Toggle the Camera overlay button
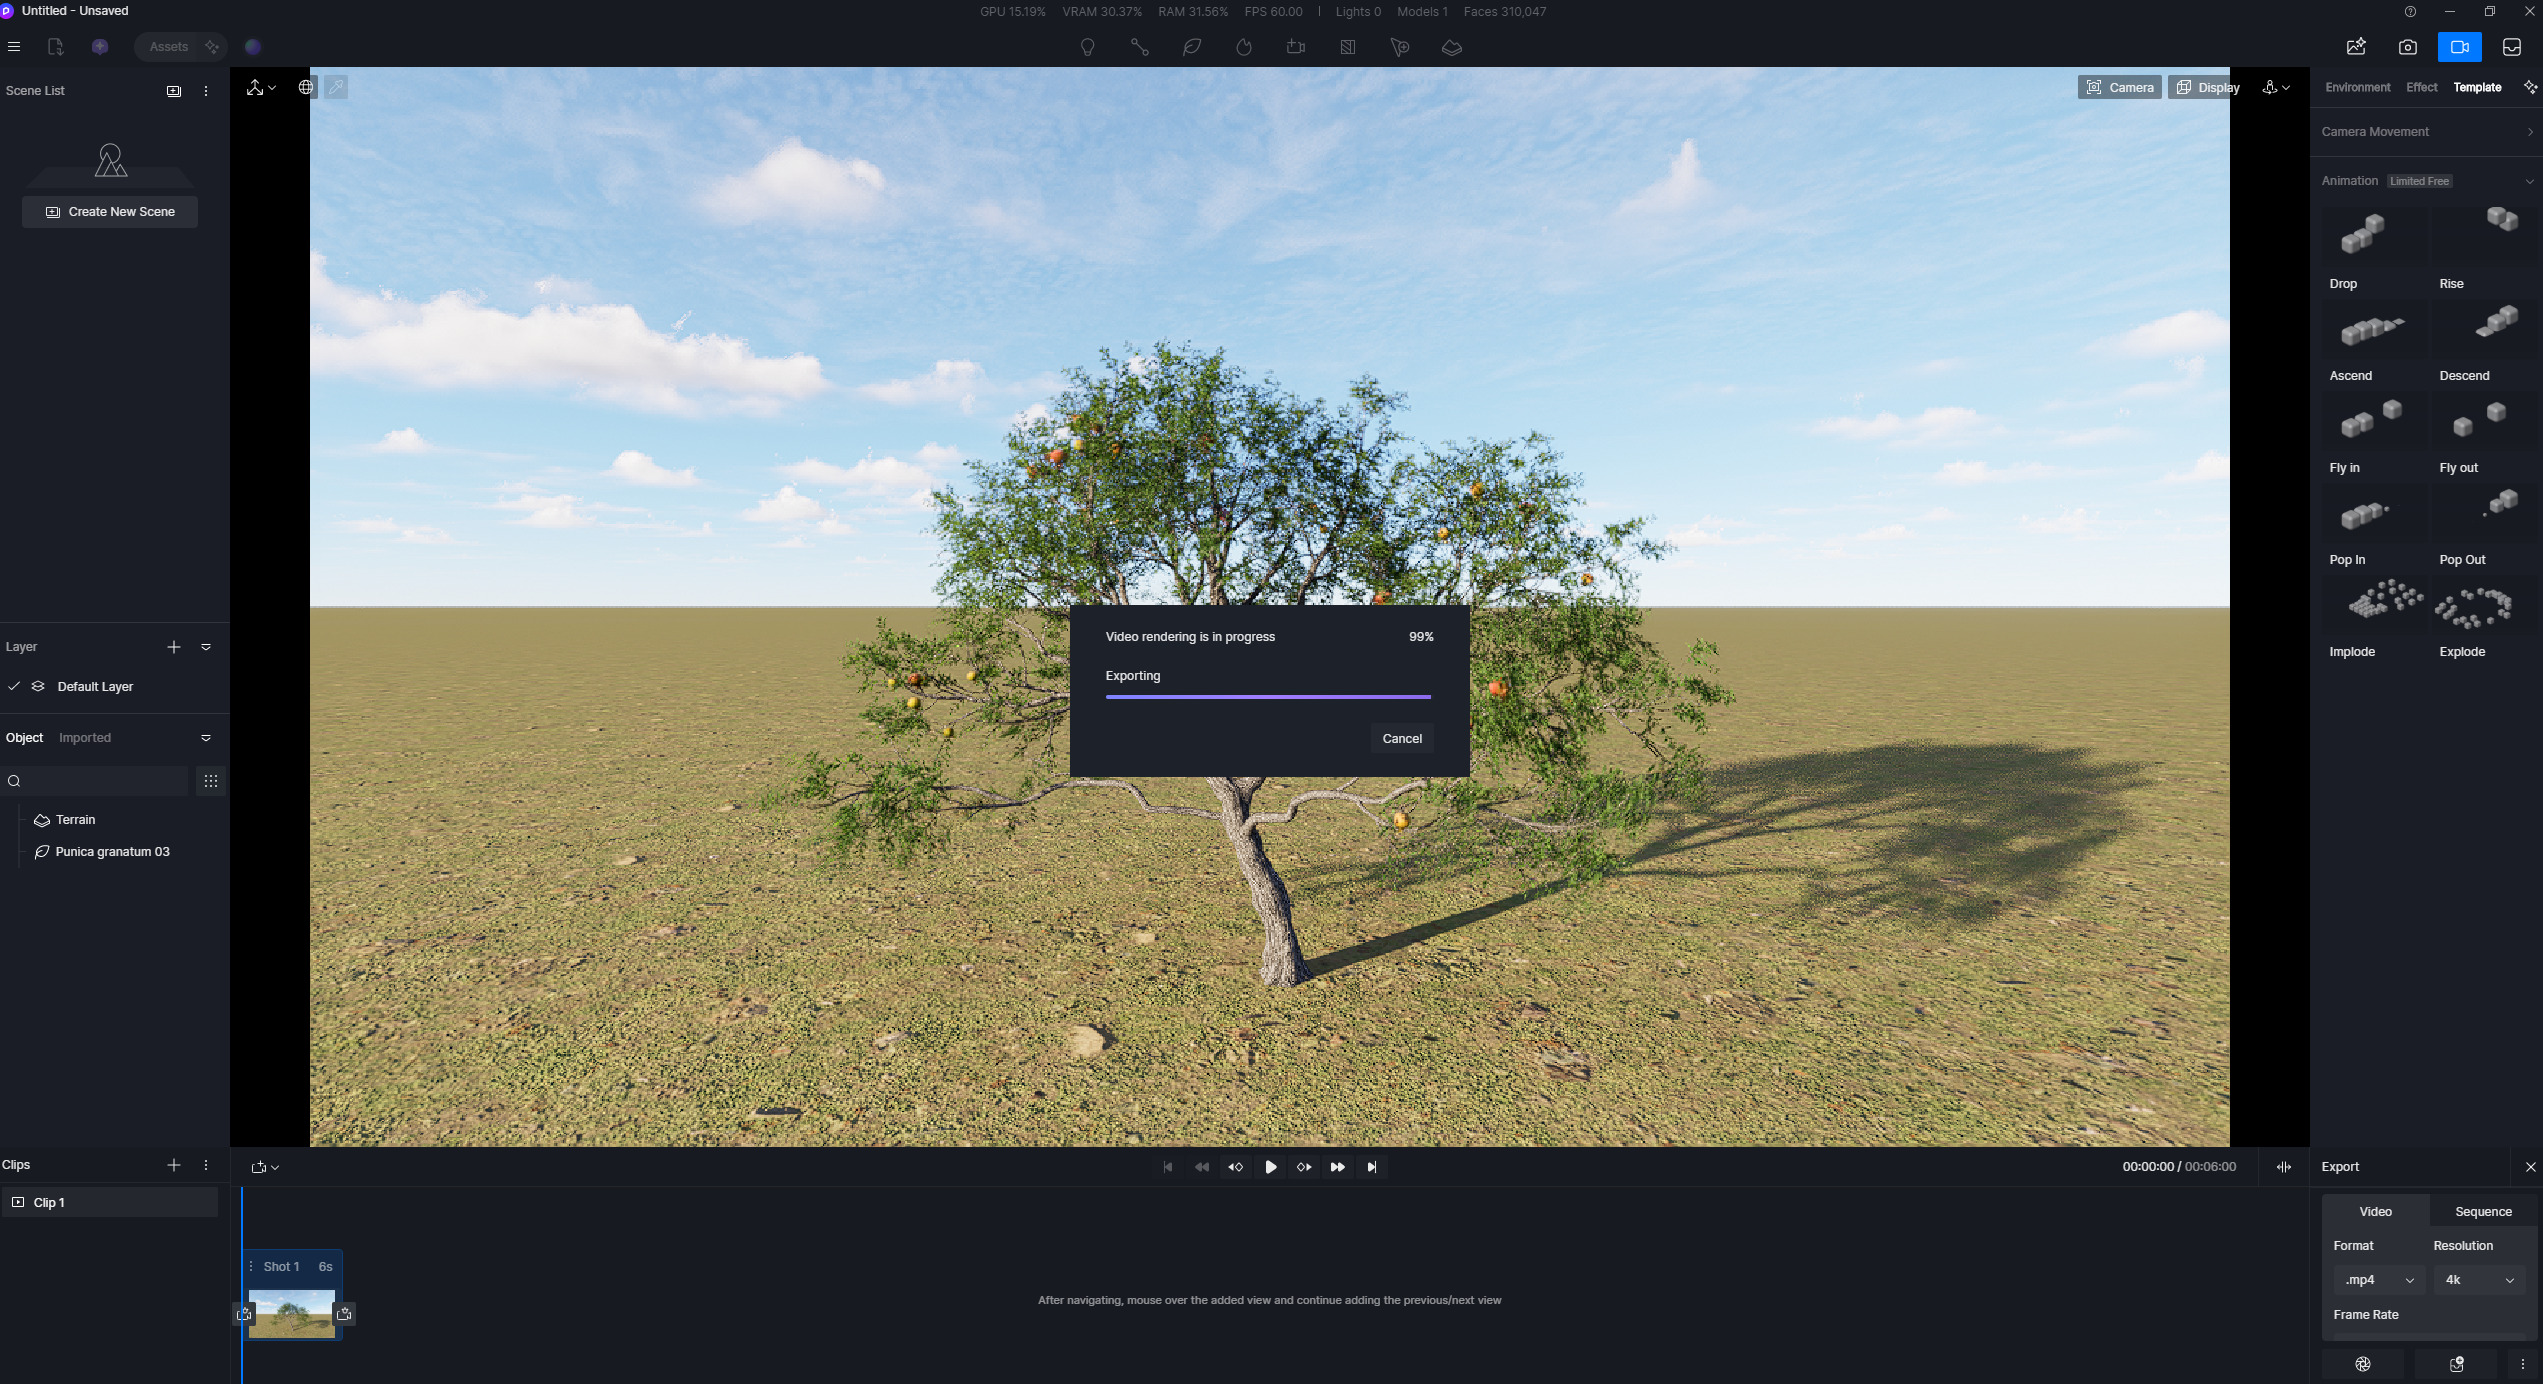2543x1384 pixels. [2119, 87]
